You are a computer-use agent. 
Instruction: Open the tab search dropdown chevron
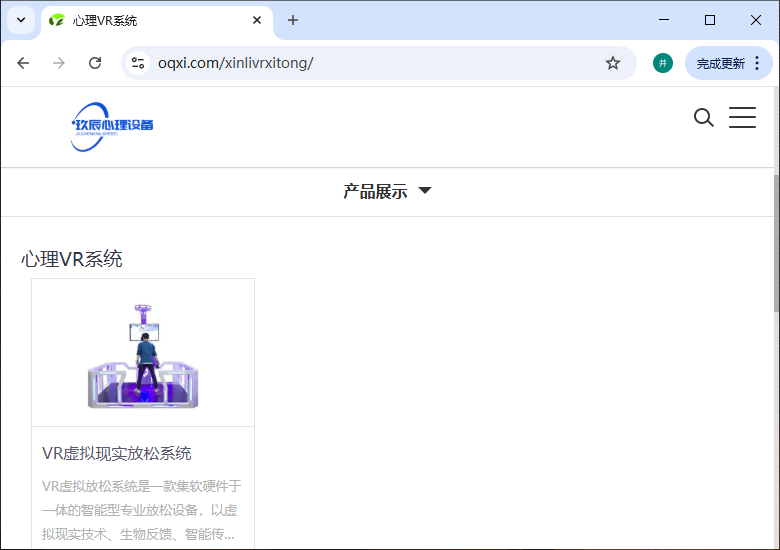pyautogui.click(x=21, y=20)
